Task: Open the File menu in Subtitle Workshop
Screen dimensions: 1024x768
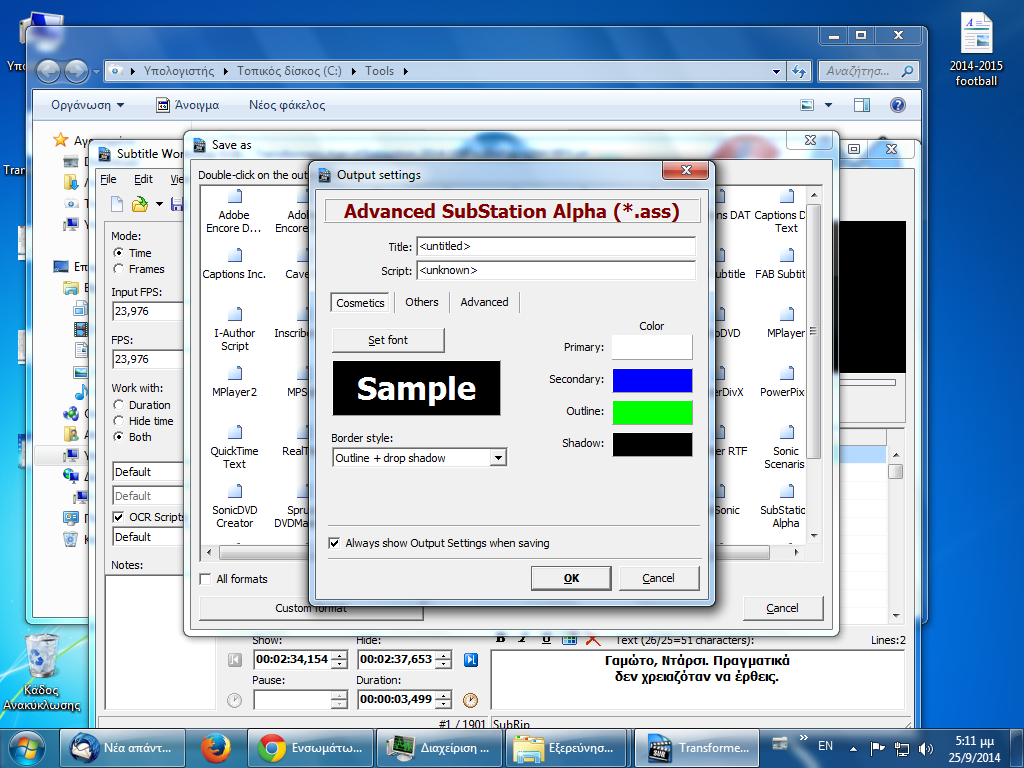Action: point(108,179)
